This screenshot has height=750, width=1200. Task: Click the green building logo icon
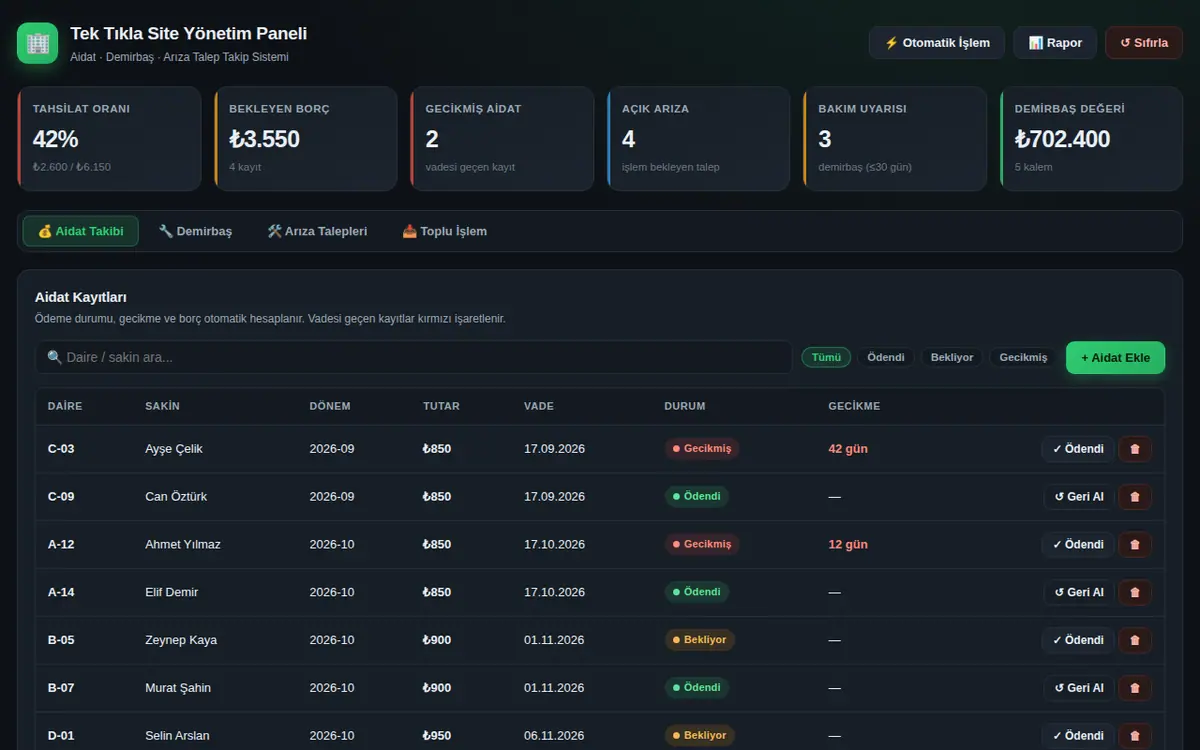tap(38, 43)
